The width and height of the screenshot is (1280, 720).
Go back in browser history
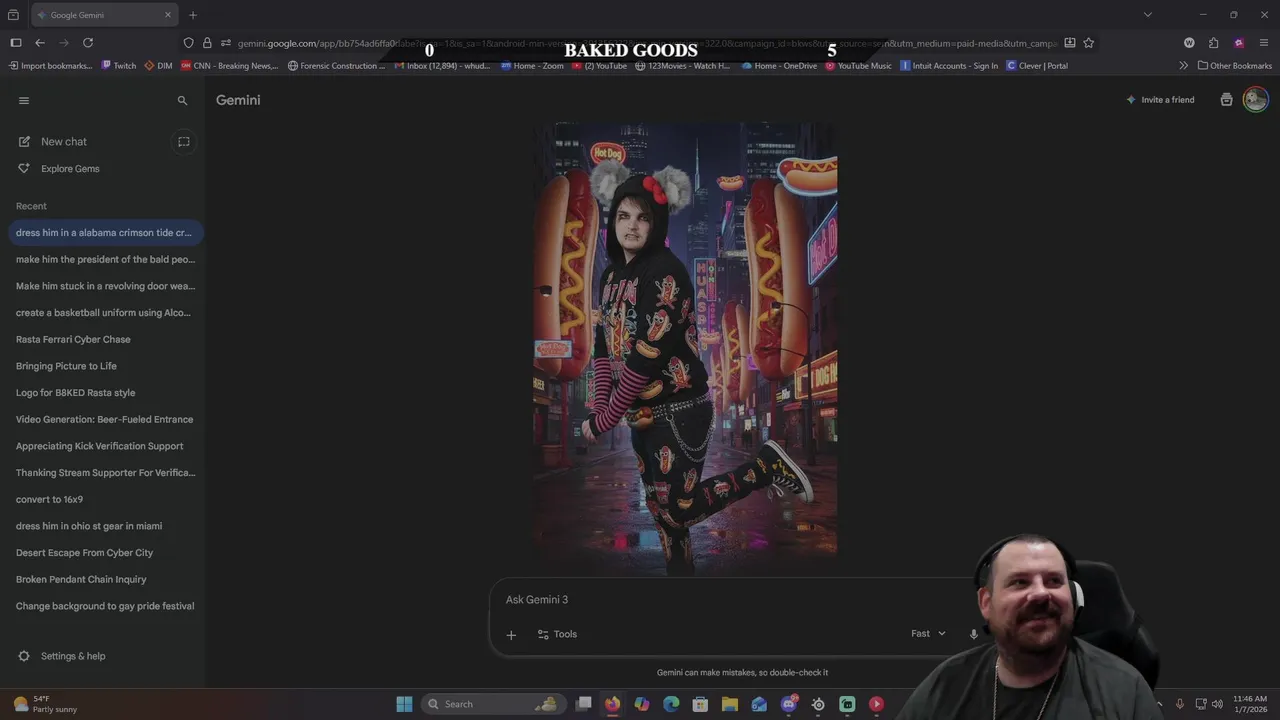(40, 43)
